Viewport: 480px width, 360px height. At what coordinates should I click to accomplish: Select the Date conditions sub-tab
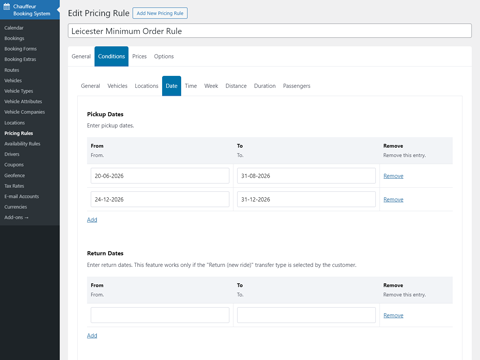171,86
